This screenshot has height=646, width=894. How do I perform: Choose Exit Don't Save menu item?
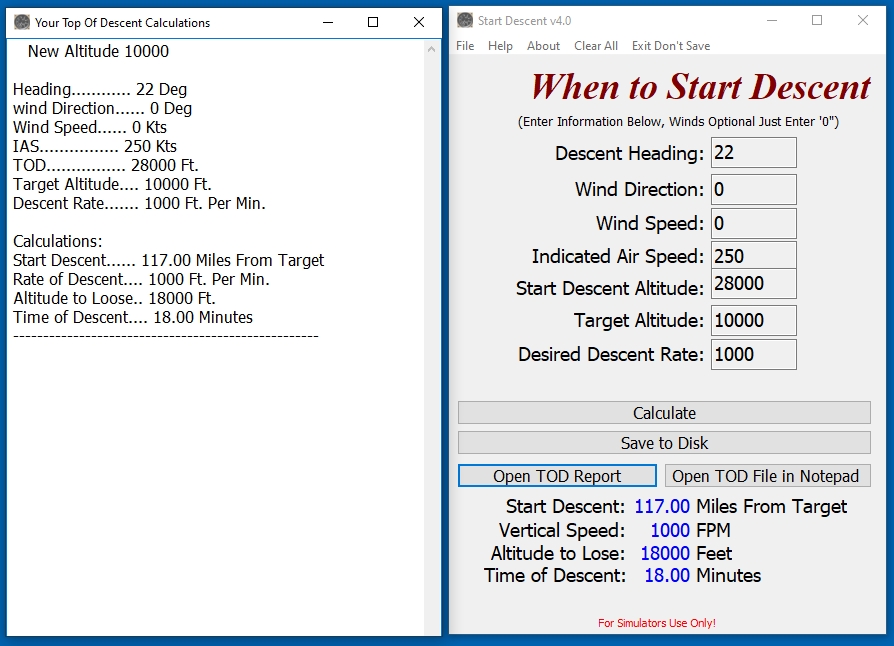click(x=670, y=46)
